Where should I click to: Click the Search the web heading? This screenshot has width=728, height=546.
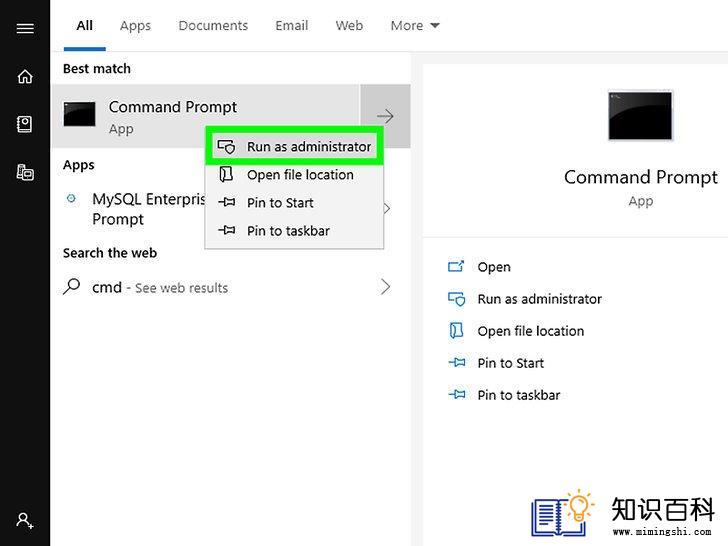(110, 253)
